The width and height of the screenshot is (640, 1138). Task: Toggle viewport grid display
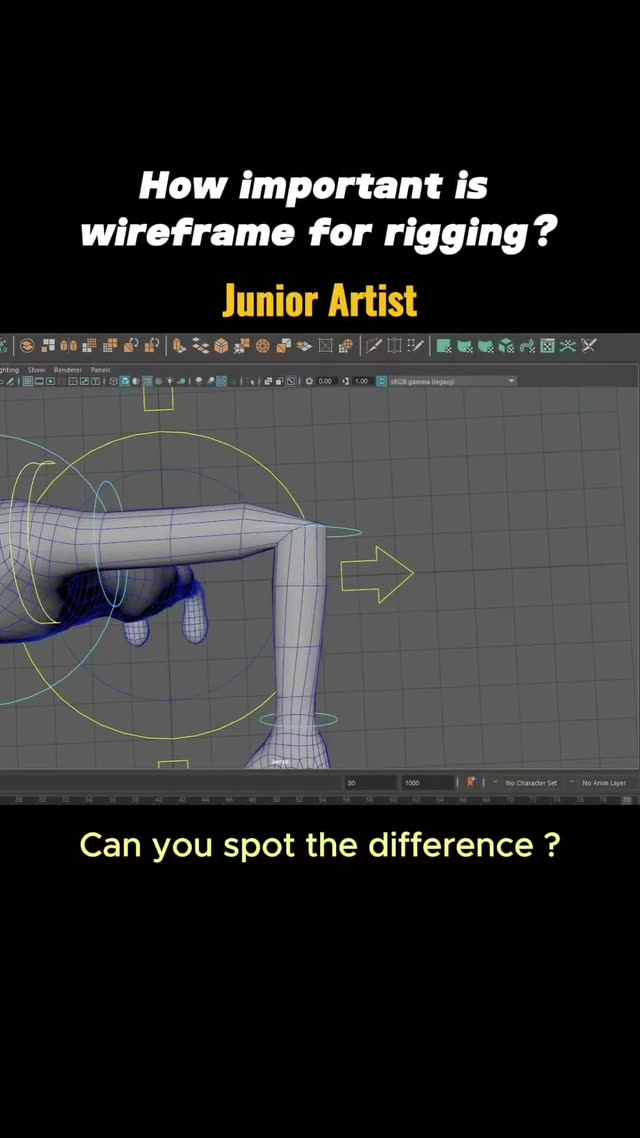coord(28,381)
